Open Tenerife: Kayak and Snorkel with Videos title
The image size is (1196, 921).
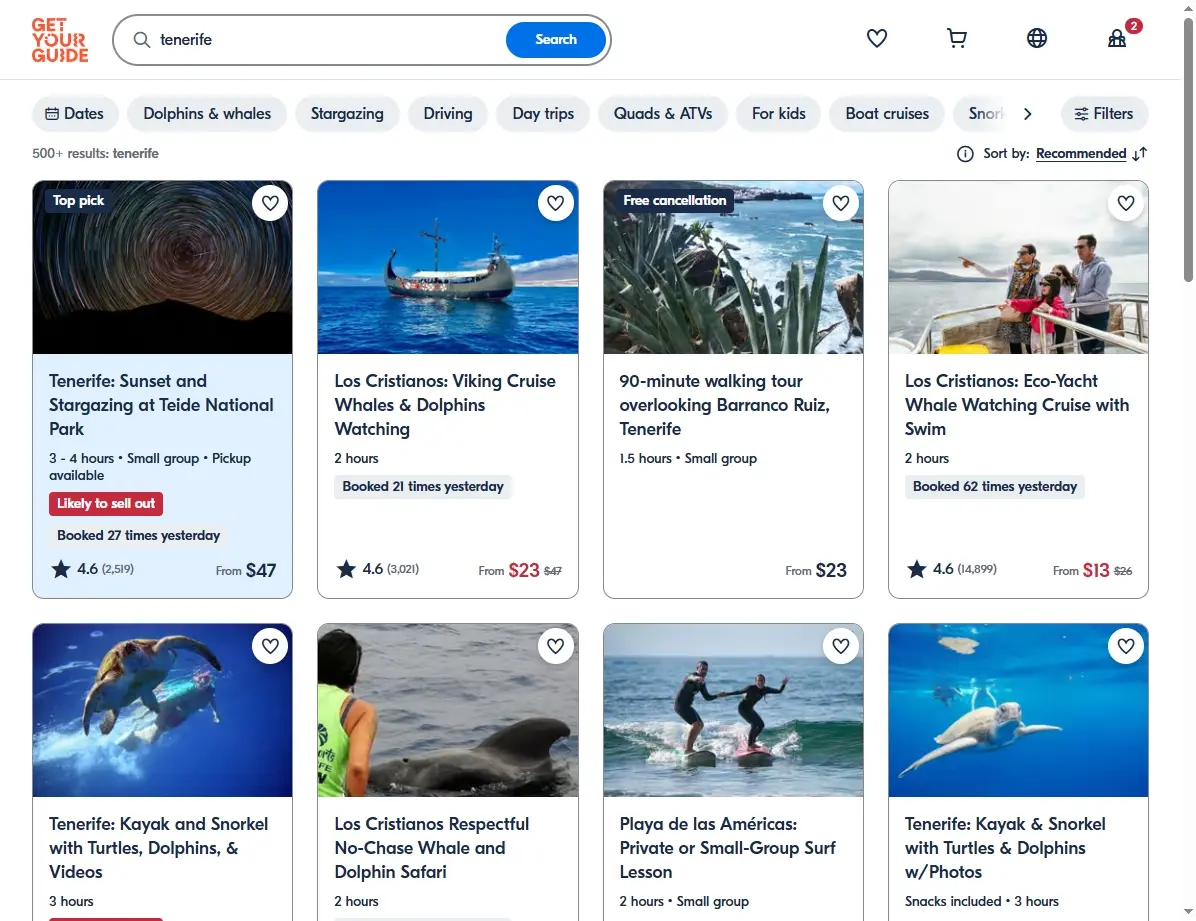(159, 848)
